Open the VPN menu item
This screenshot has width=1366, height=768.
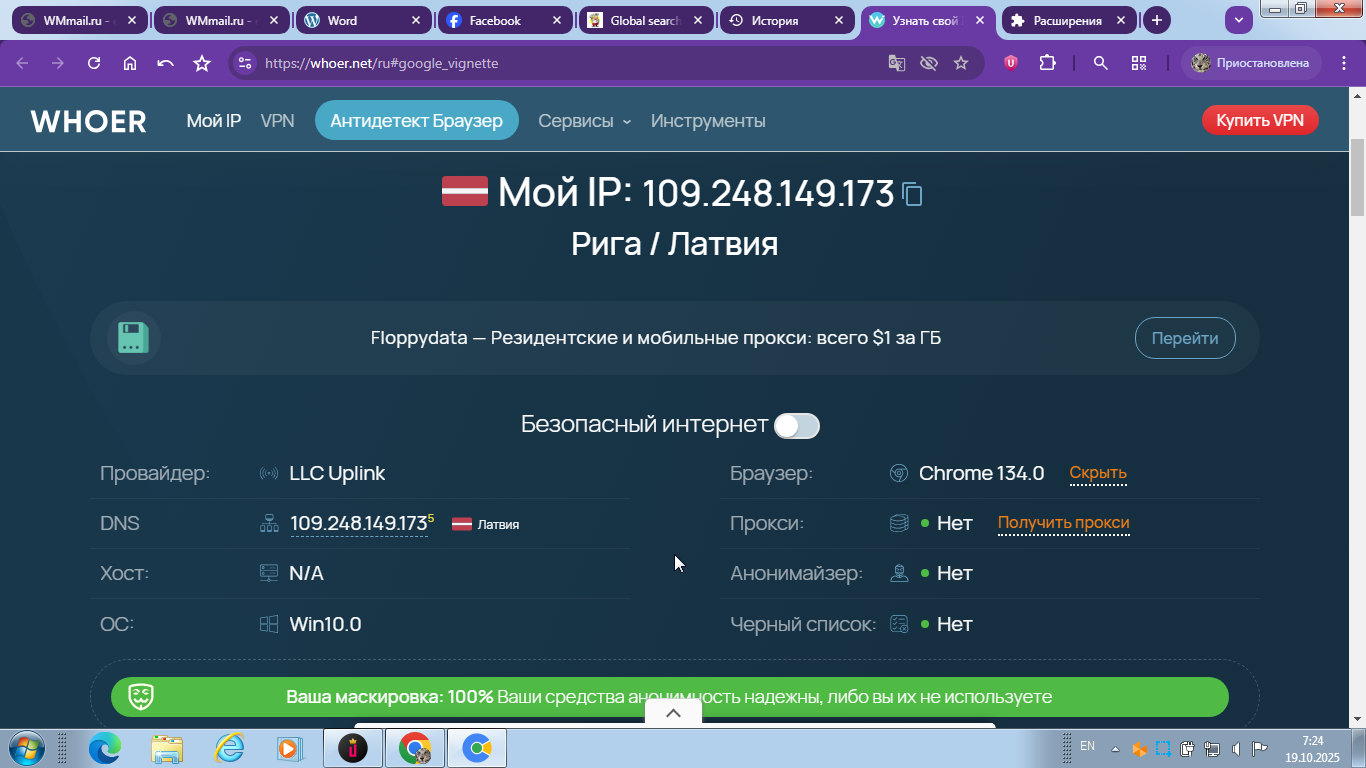(277, 121)
